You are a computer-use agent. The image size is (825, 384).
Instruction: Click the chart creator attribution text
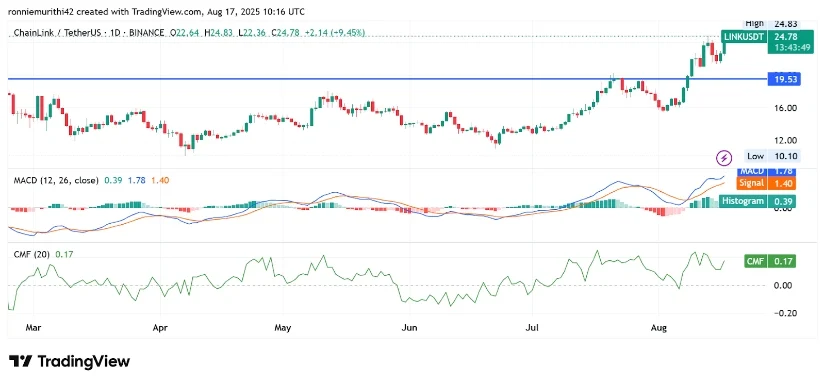(x=156, y=12)
